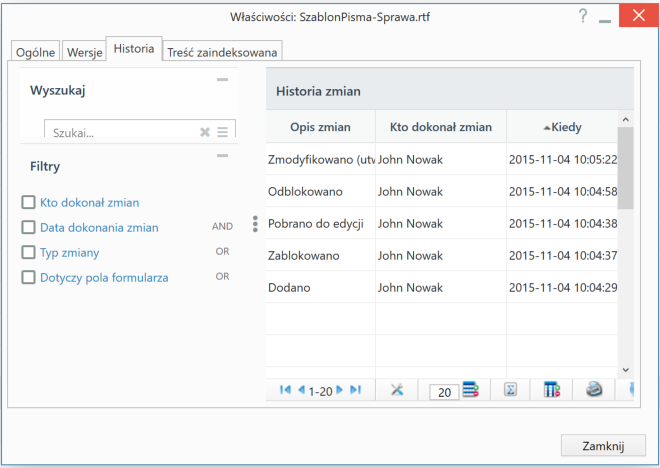Screen dimensions: 660x468
Task: Sort by the Kiedy column header
Action: [565, 127]
